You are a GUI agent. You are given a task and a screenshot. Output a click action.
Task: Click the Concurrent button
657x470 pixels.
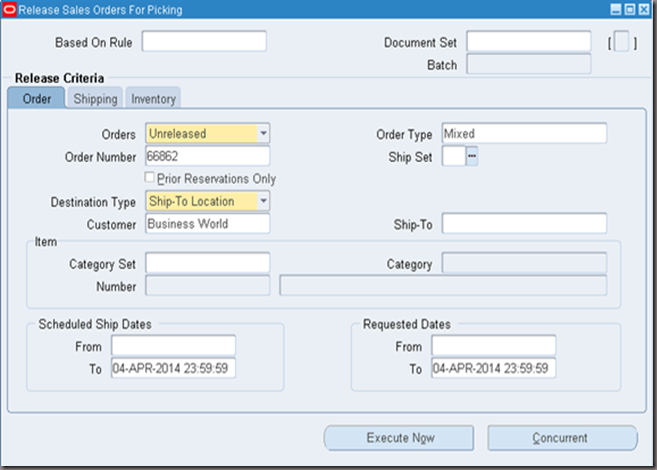562,438
